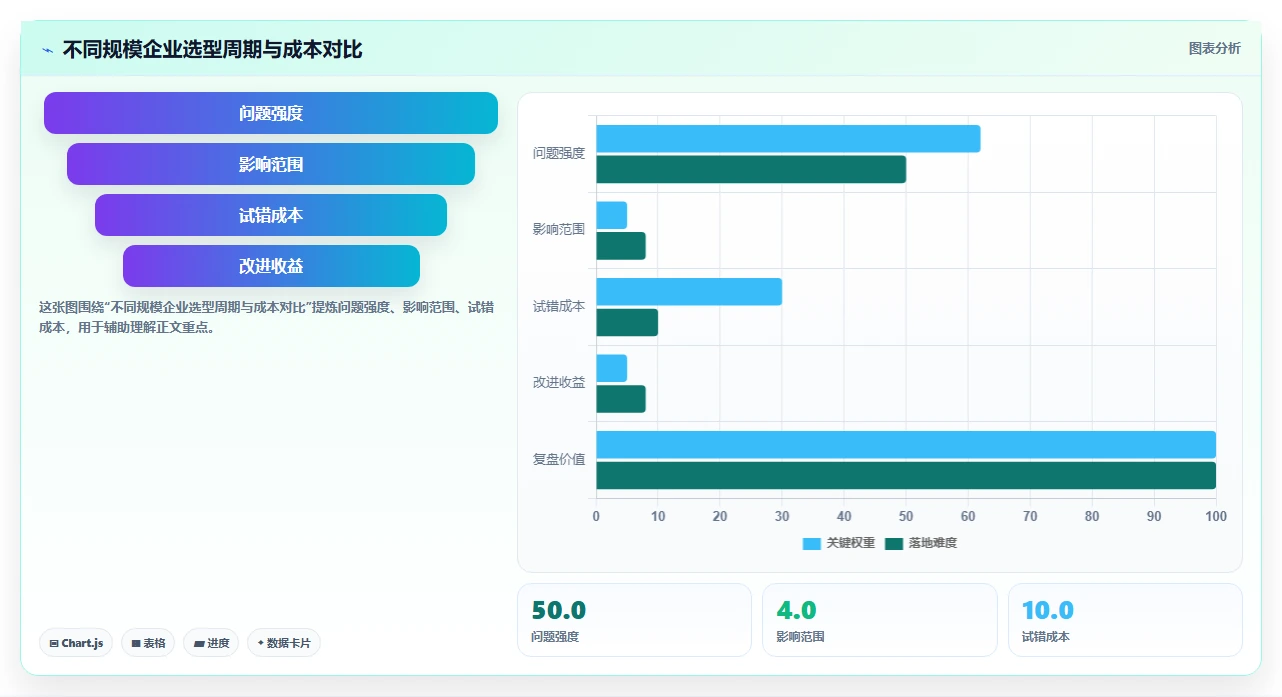Click the description paragraph under the funnel
This screenshot has width=1282, height=697.
point(266,317)
